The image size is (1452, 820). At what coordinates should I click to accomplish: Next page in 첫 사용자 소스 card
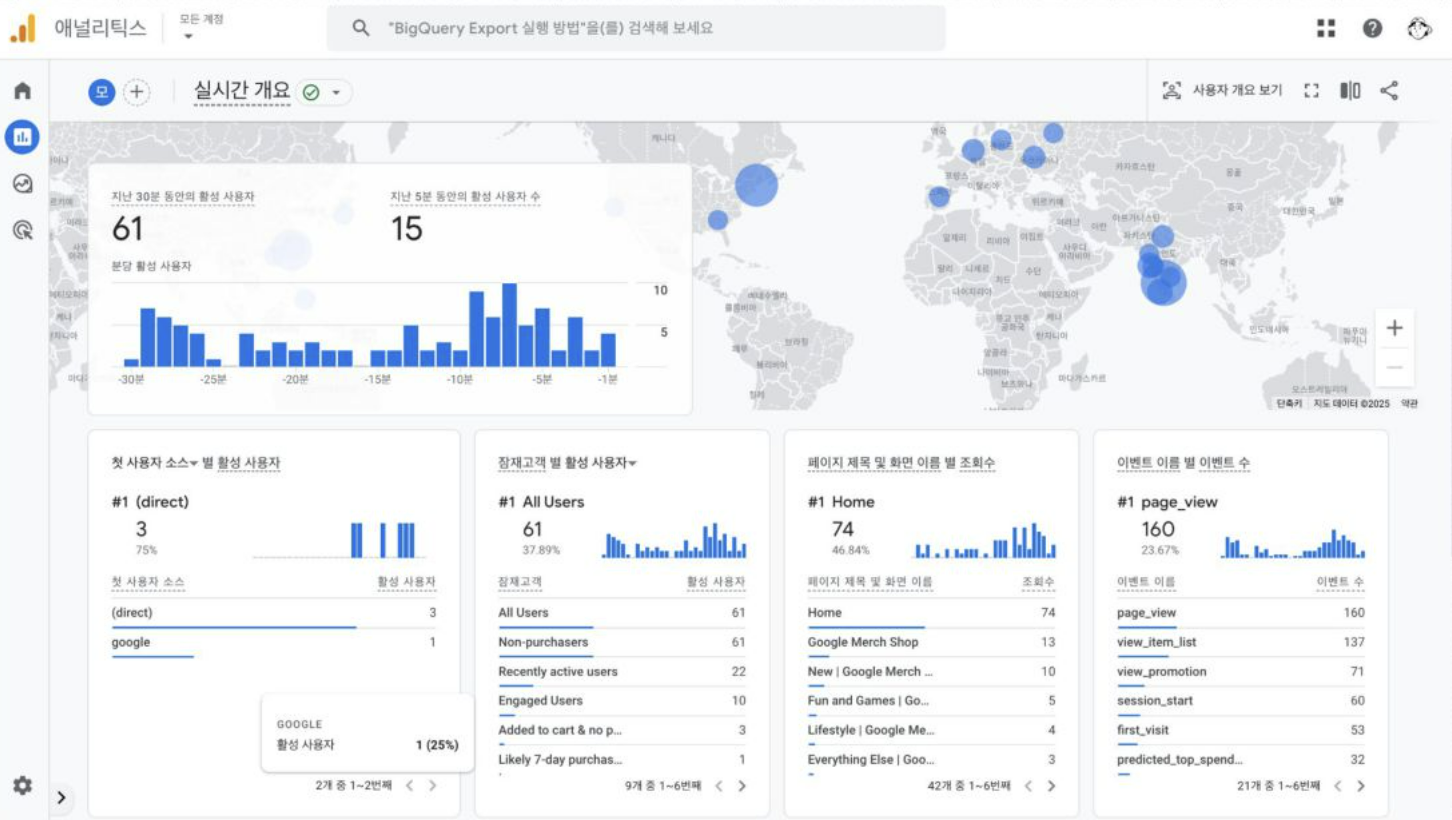coord(433,786)
